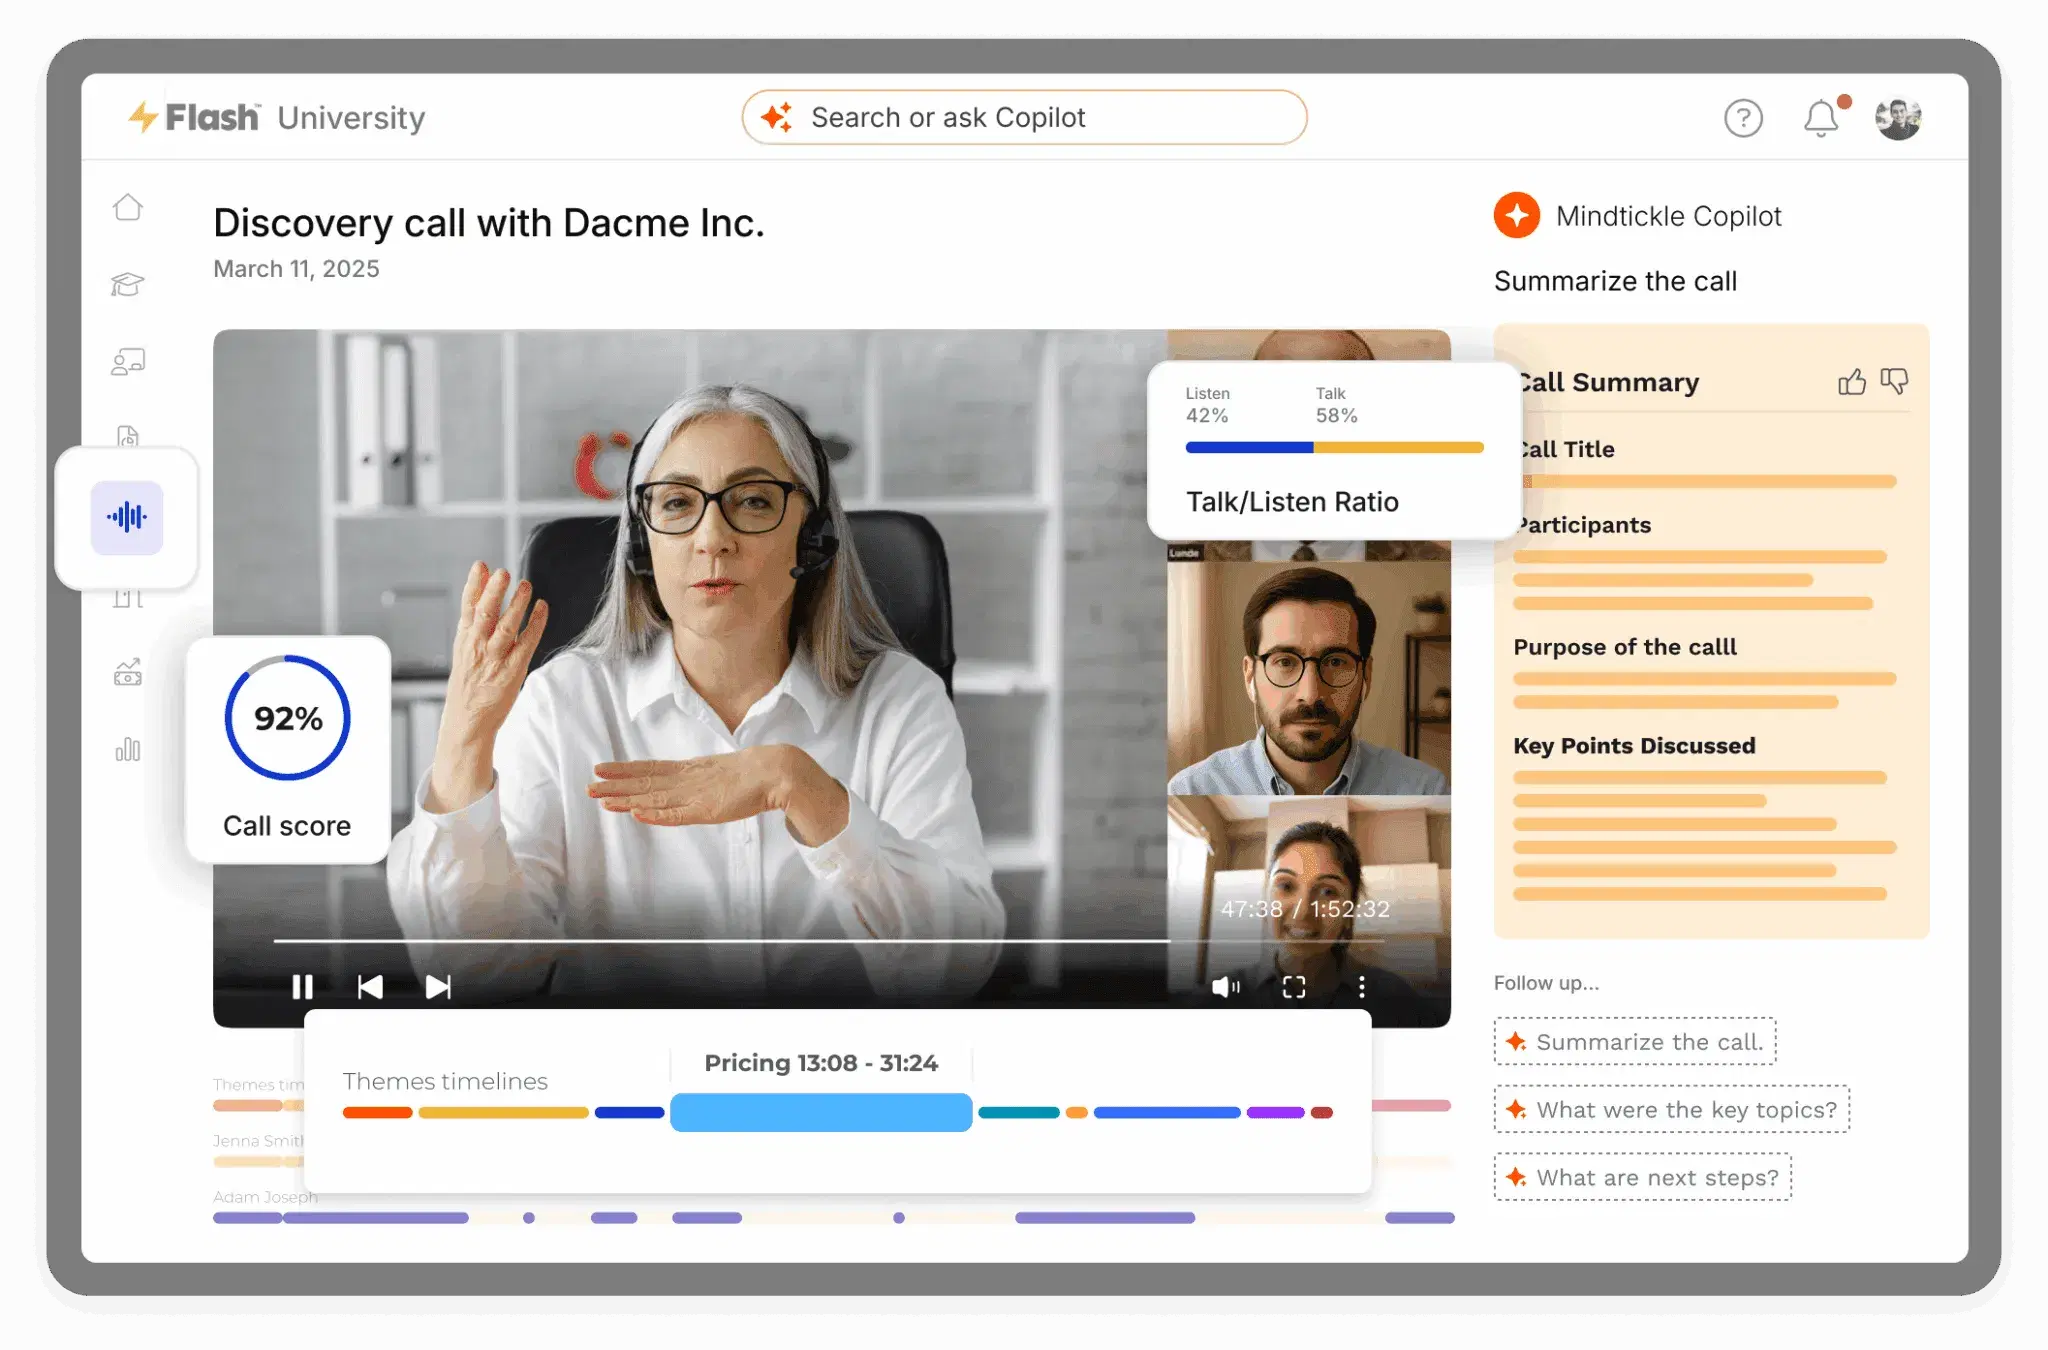The image size is (2048, 1350).
Task: Give thumbs down to the Call Summary
Action: [1895, 381]
